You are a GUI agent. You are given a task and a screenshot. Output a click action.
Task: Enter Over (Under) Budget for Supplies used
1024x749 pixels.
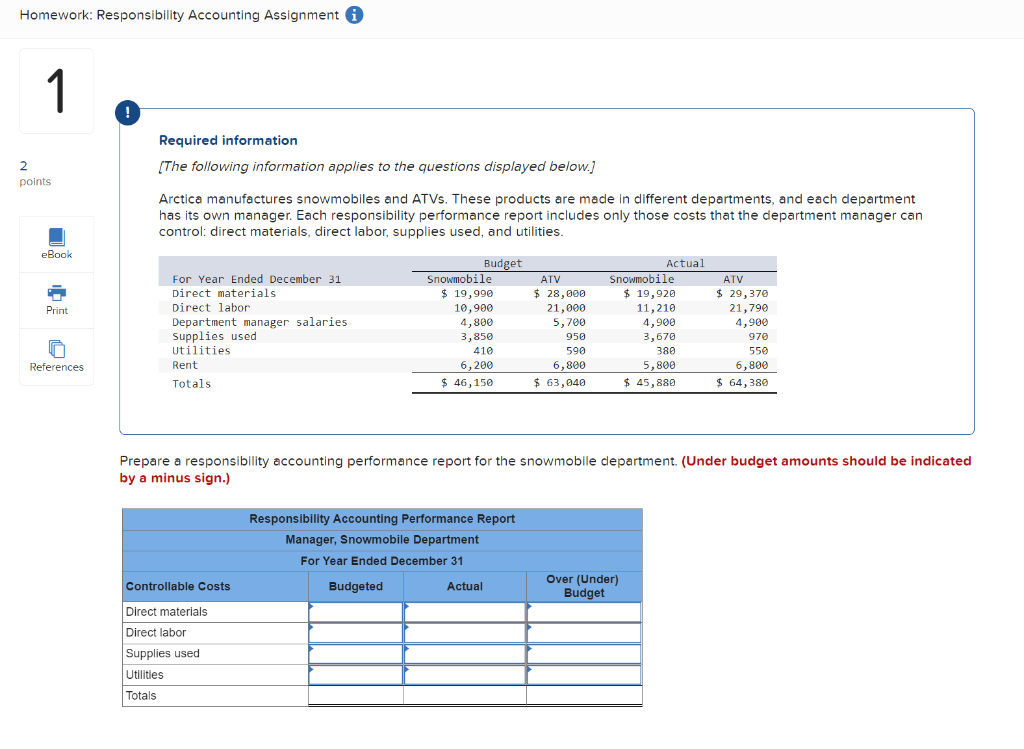pyautogui.click(x=583, y=653)
